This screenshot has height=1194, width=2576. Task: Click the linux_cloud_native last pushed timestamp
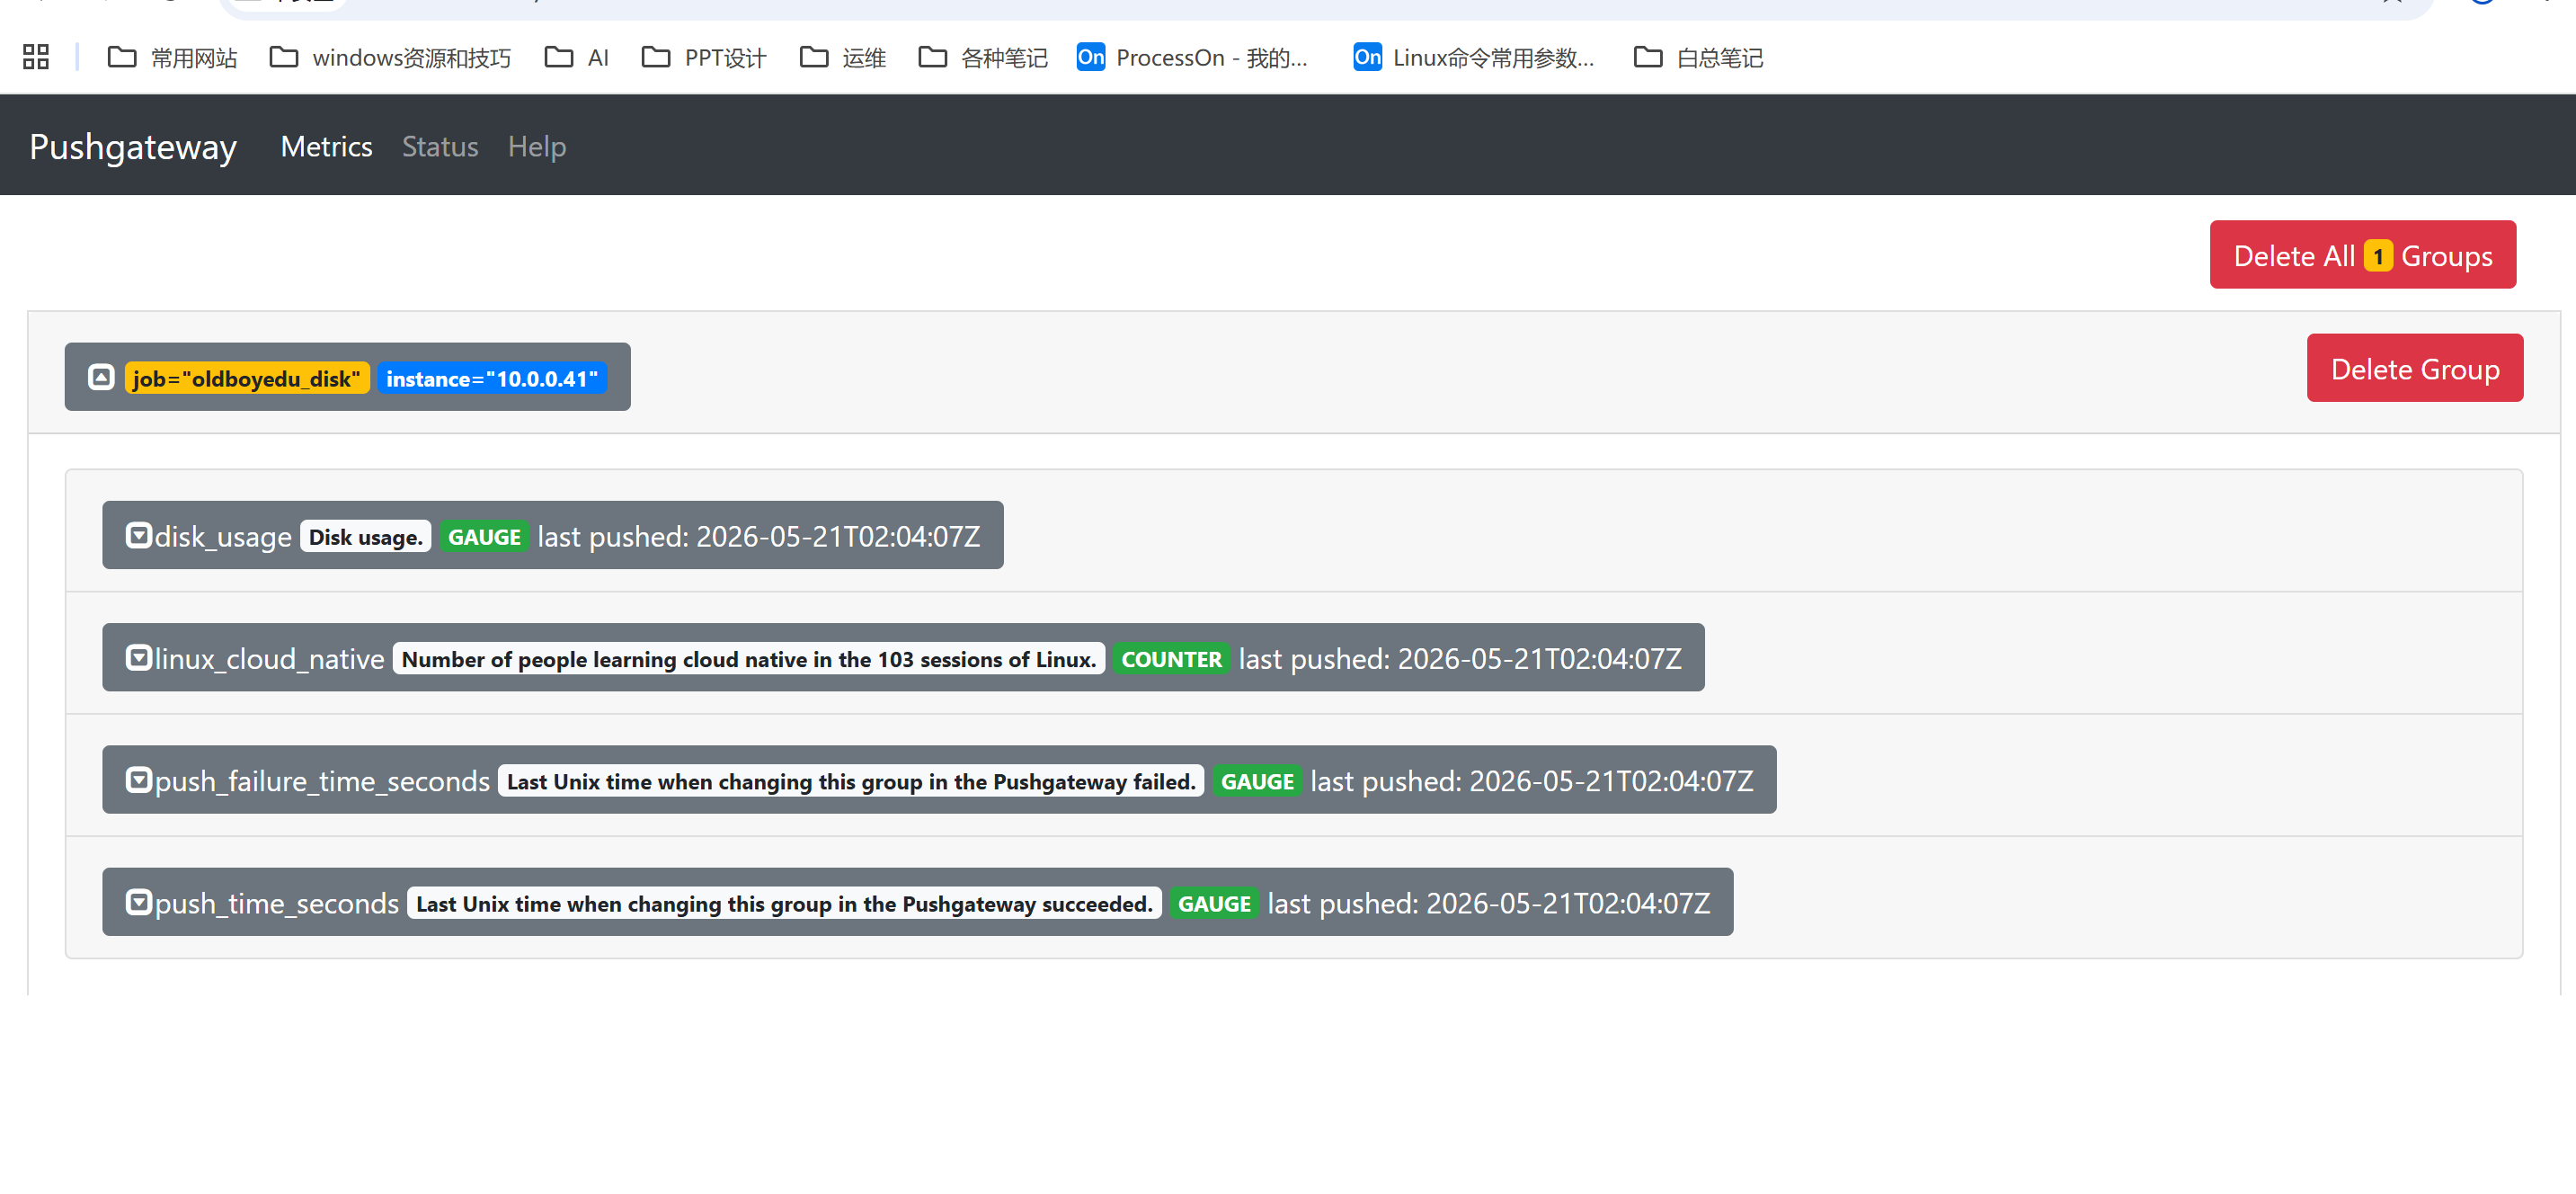pyautogui.click(x=1460, y=658)
